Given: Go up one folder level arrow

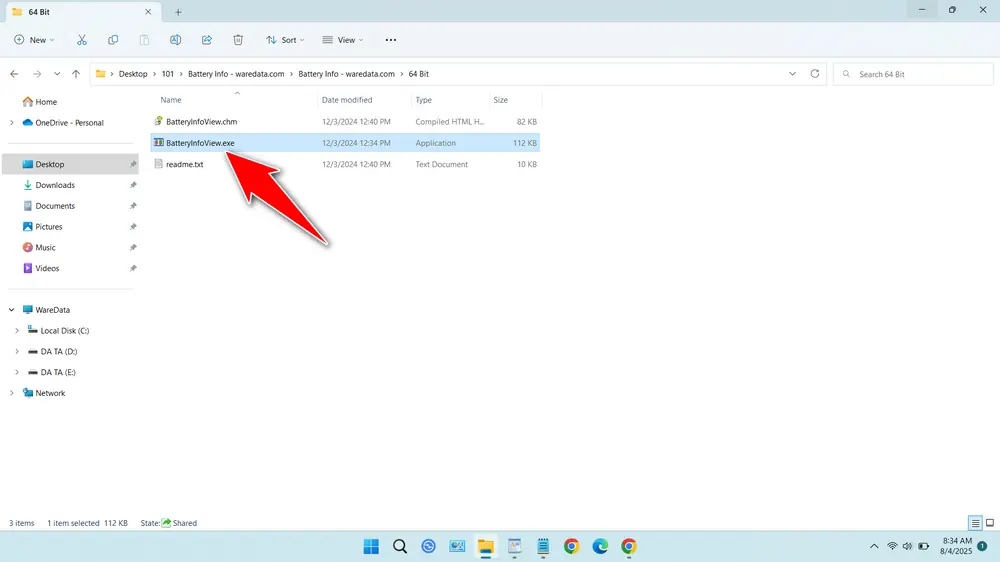Looking at the screenshot, I should [x=76, y=74].
